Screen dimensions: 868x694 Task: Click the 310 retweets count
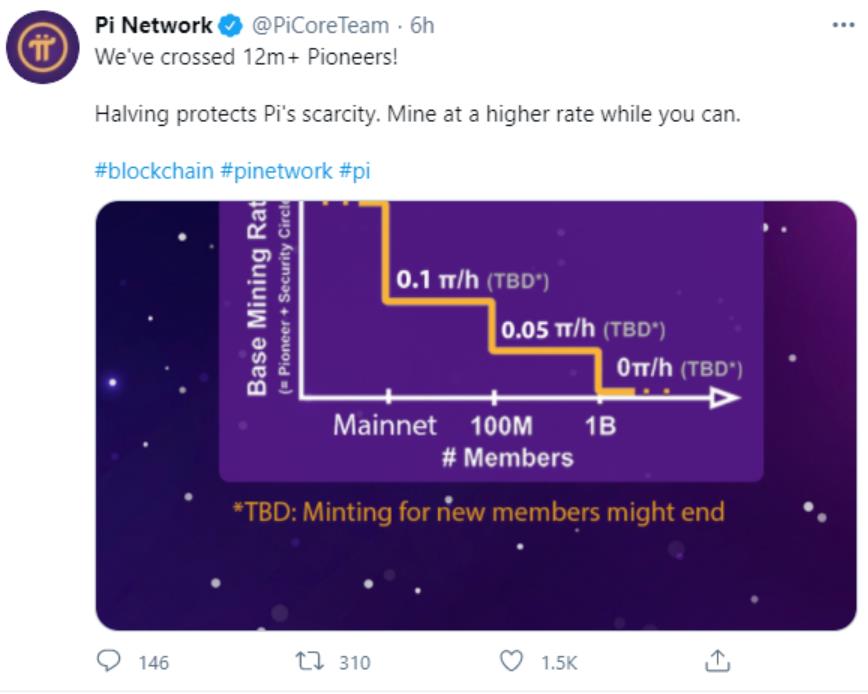point(354,662)
